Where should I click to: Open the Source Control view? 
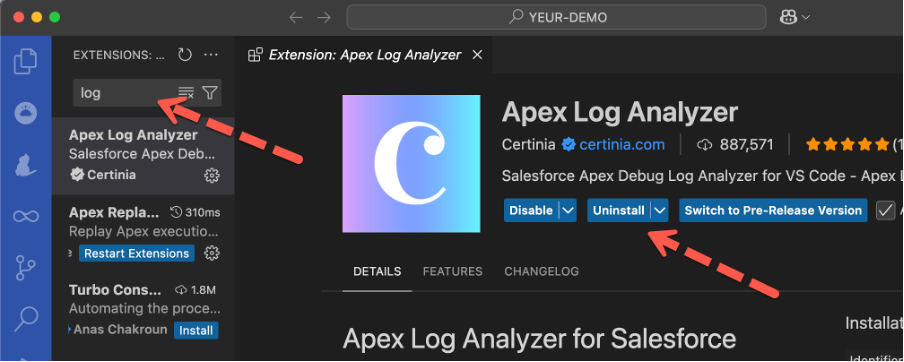click(x=25, y=267)
